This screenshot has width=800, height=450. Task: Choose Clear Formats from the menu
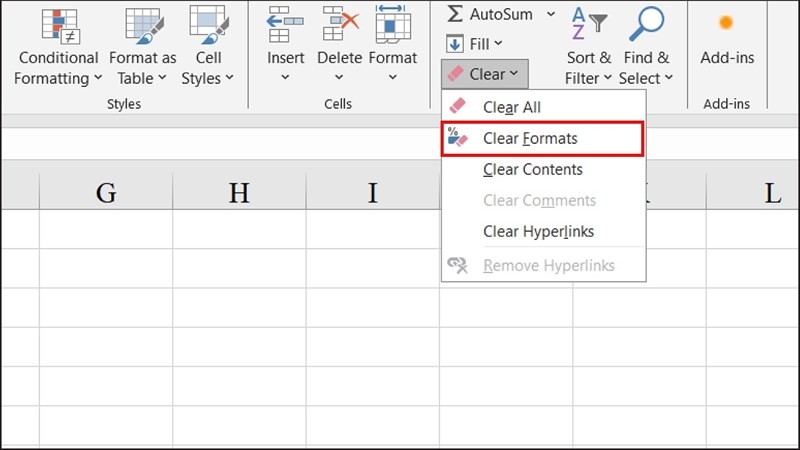(543, 138)
